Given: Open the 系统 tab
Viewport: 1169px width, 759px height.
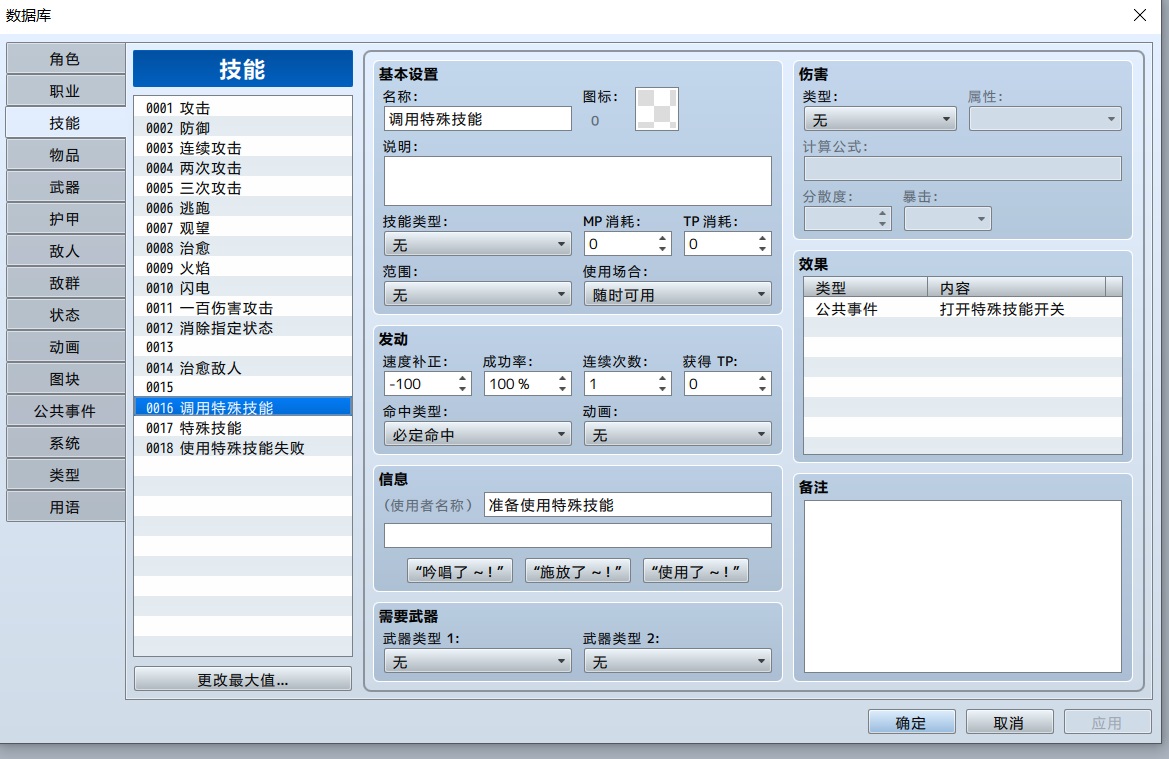Looking at the screenshot, I should coord(65,443).
